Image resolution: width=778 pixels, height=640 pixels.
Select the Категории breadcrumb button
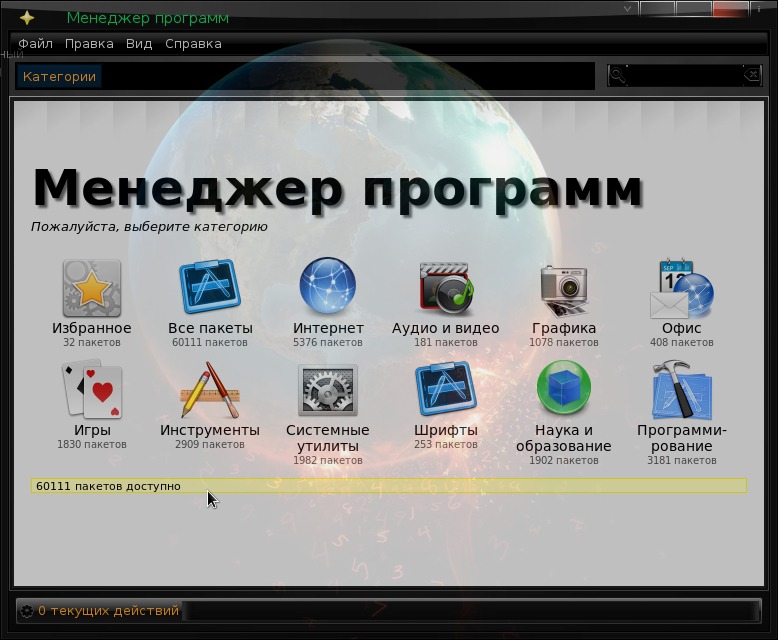59,76
